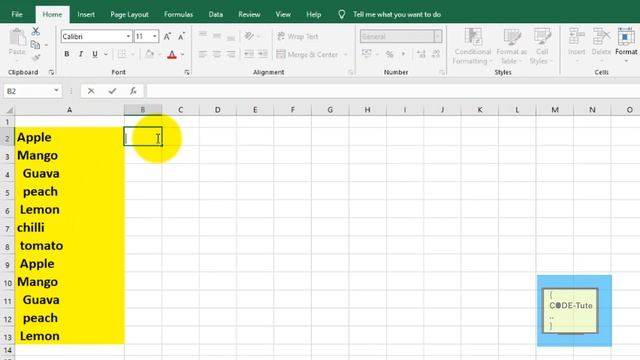Apply Fill Color bucket icon
This screenshot has height=360, width=640.
149,54
